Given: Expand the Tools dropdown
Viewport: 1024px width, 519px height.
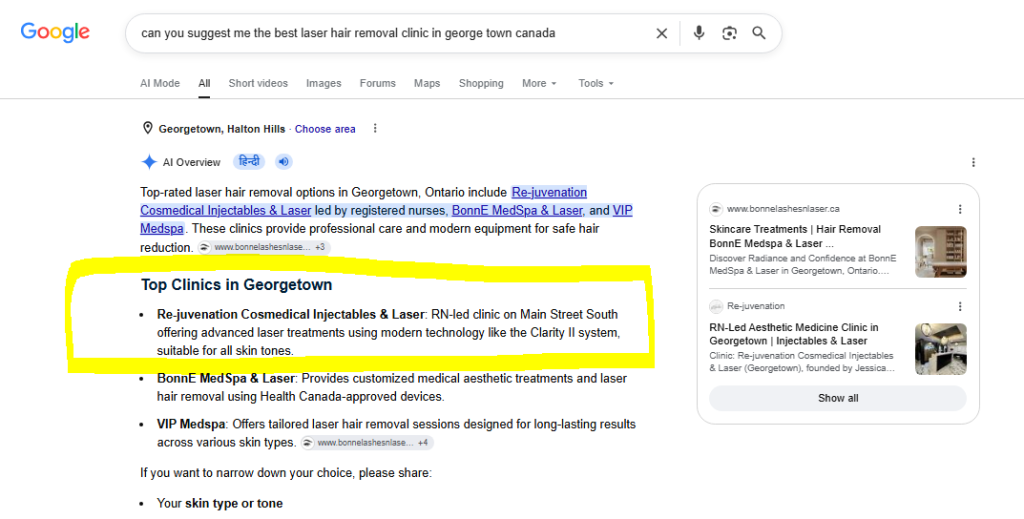Looking at the screenshot, I should point(596,84).
